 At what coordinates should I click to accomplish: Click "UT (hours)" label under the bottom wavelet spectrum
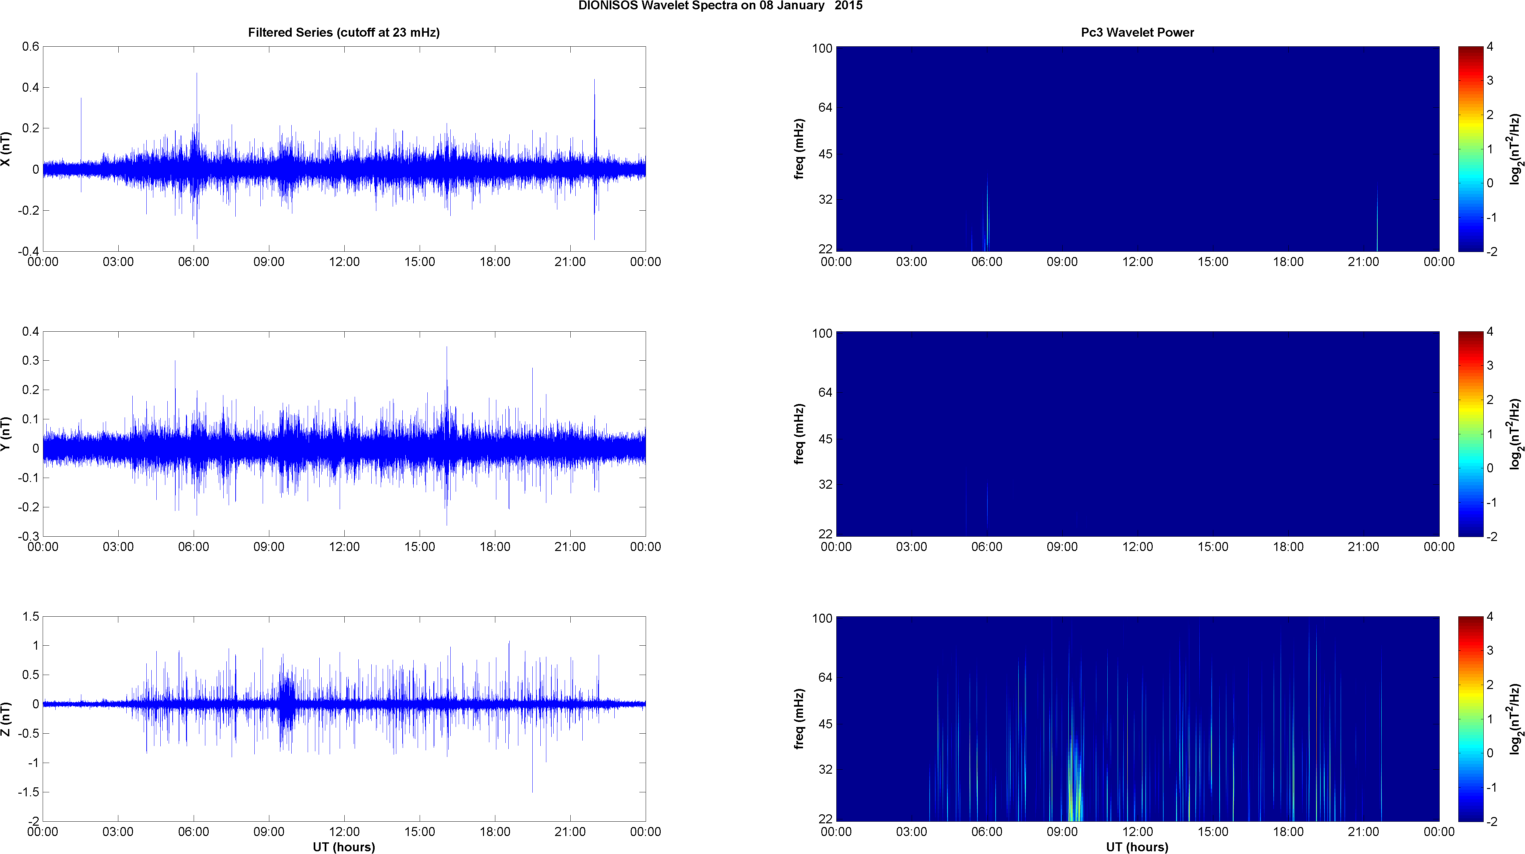pos(1137,847)
